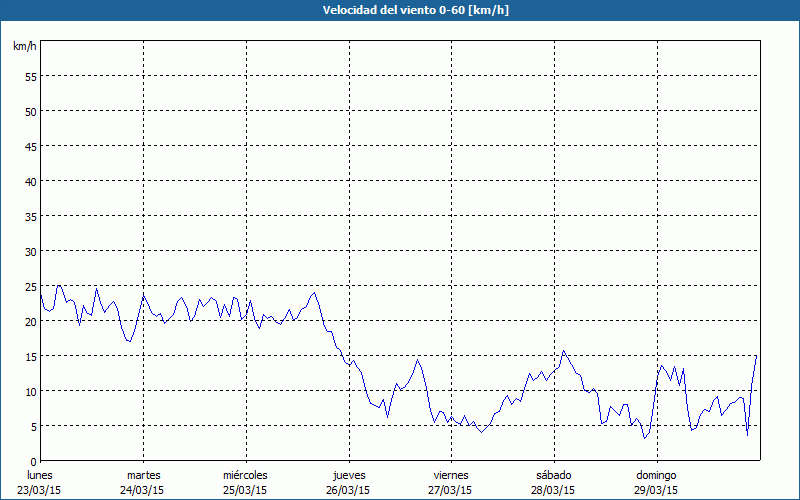This screenshot has height=500, width=800.
Task: Click the y-axis value 40
Action: click(30, 181)
